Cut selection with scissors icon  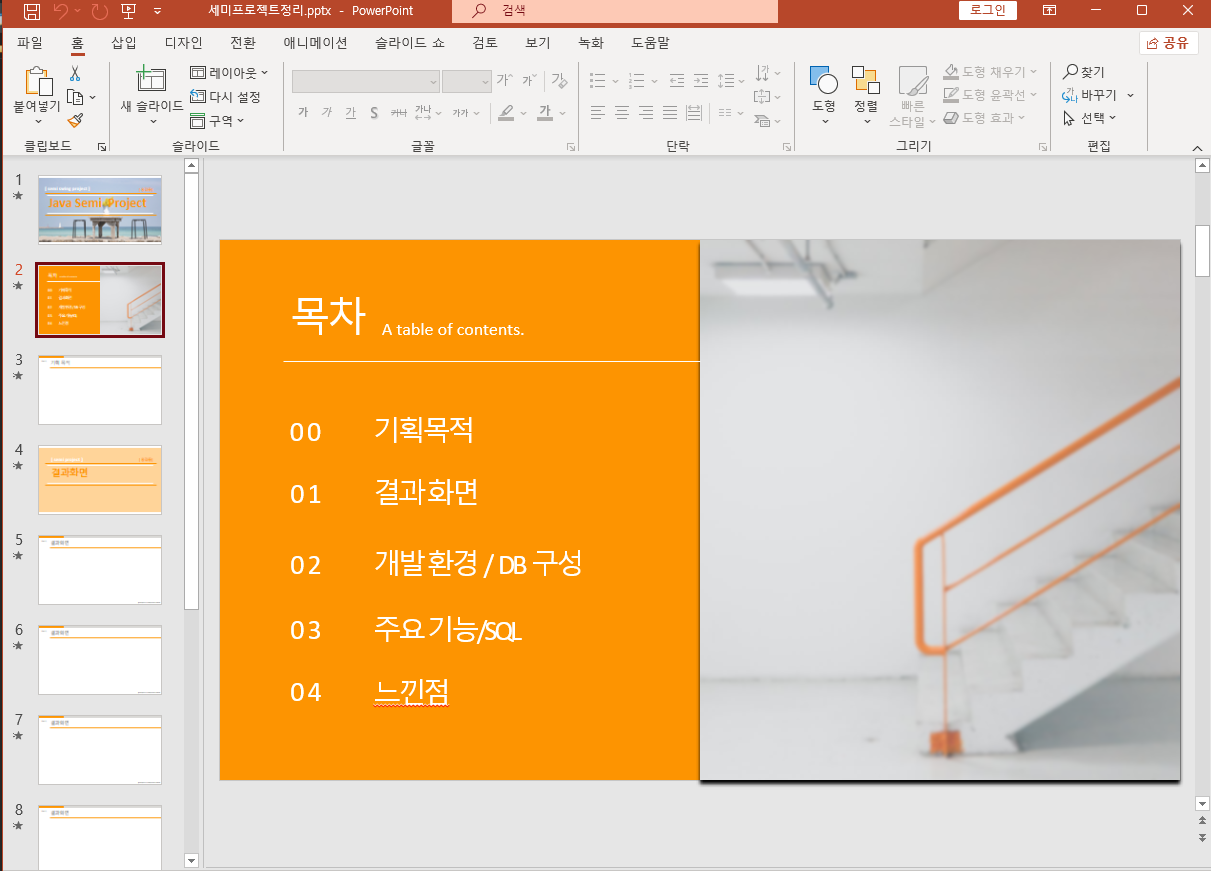click(75, 73)
